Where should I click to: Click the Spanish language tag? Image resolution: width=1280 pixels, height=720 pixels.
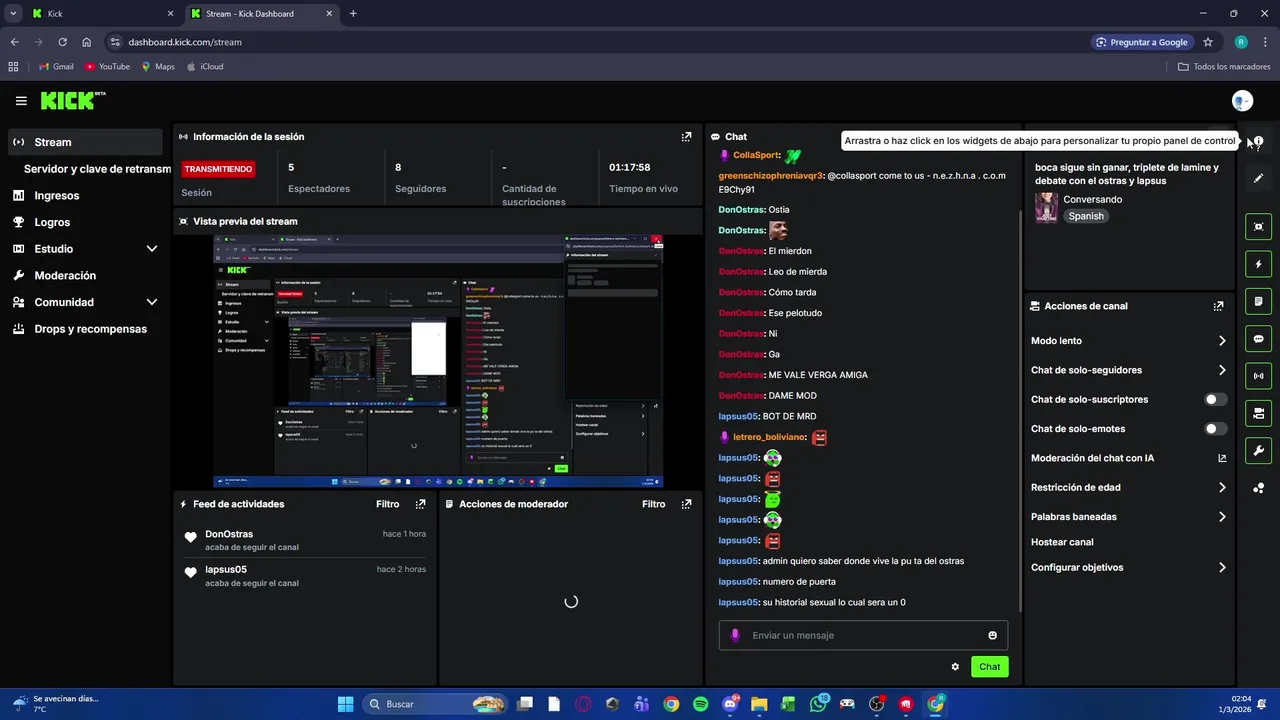(x=1086, y=216)
